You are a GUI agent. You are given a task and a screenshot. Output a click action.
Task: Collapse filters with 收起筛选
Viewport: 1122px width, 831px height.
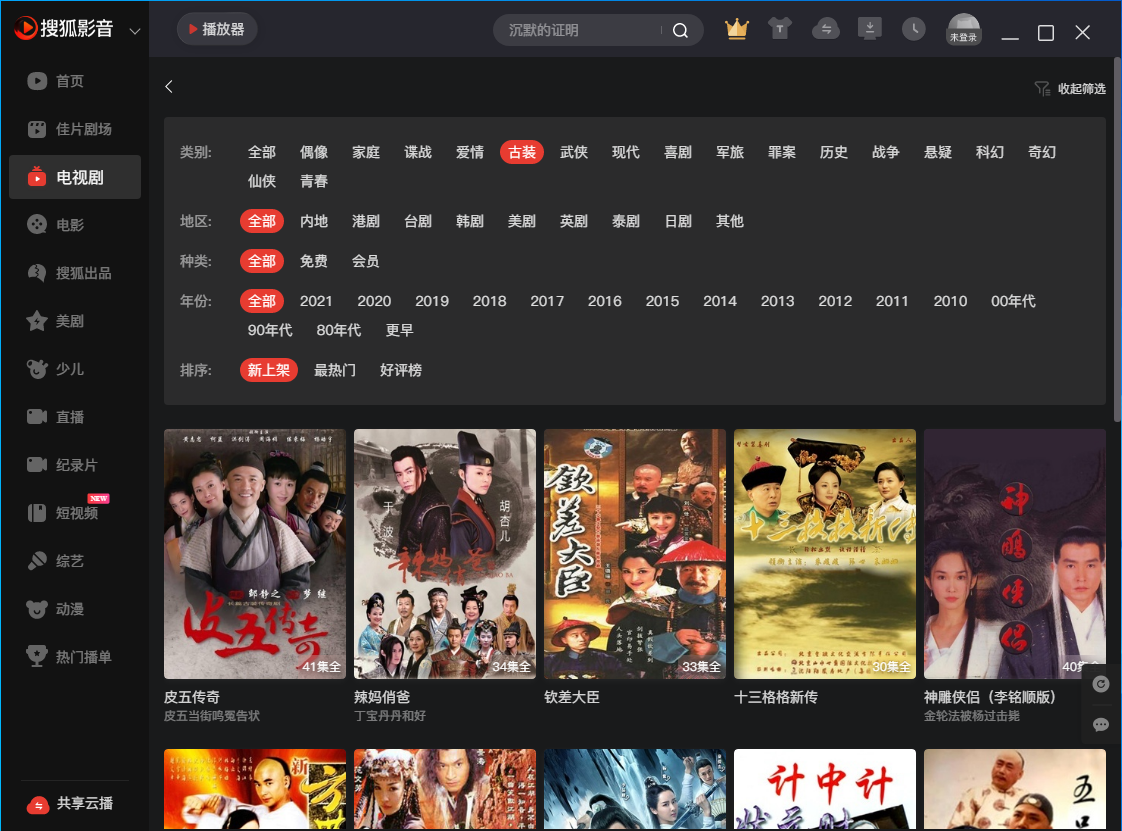pos(1070,88)
